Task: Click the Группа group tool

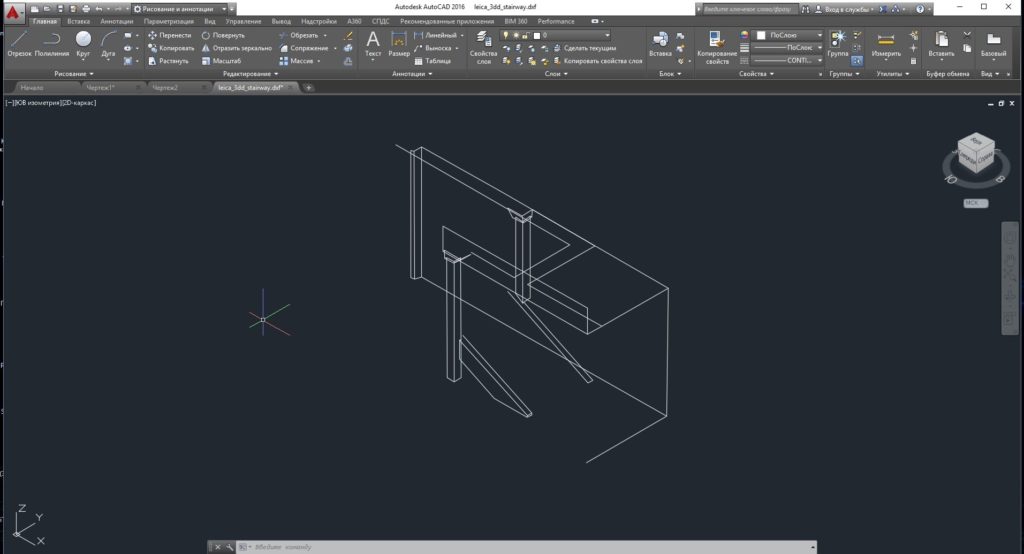Action: [838, 44]
